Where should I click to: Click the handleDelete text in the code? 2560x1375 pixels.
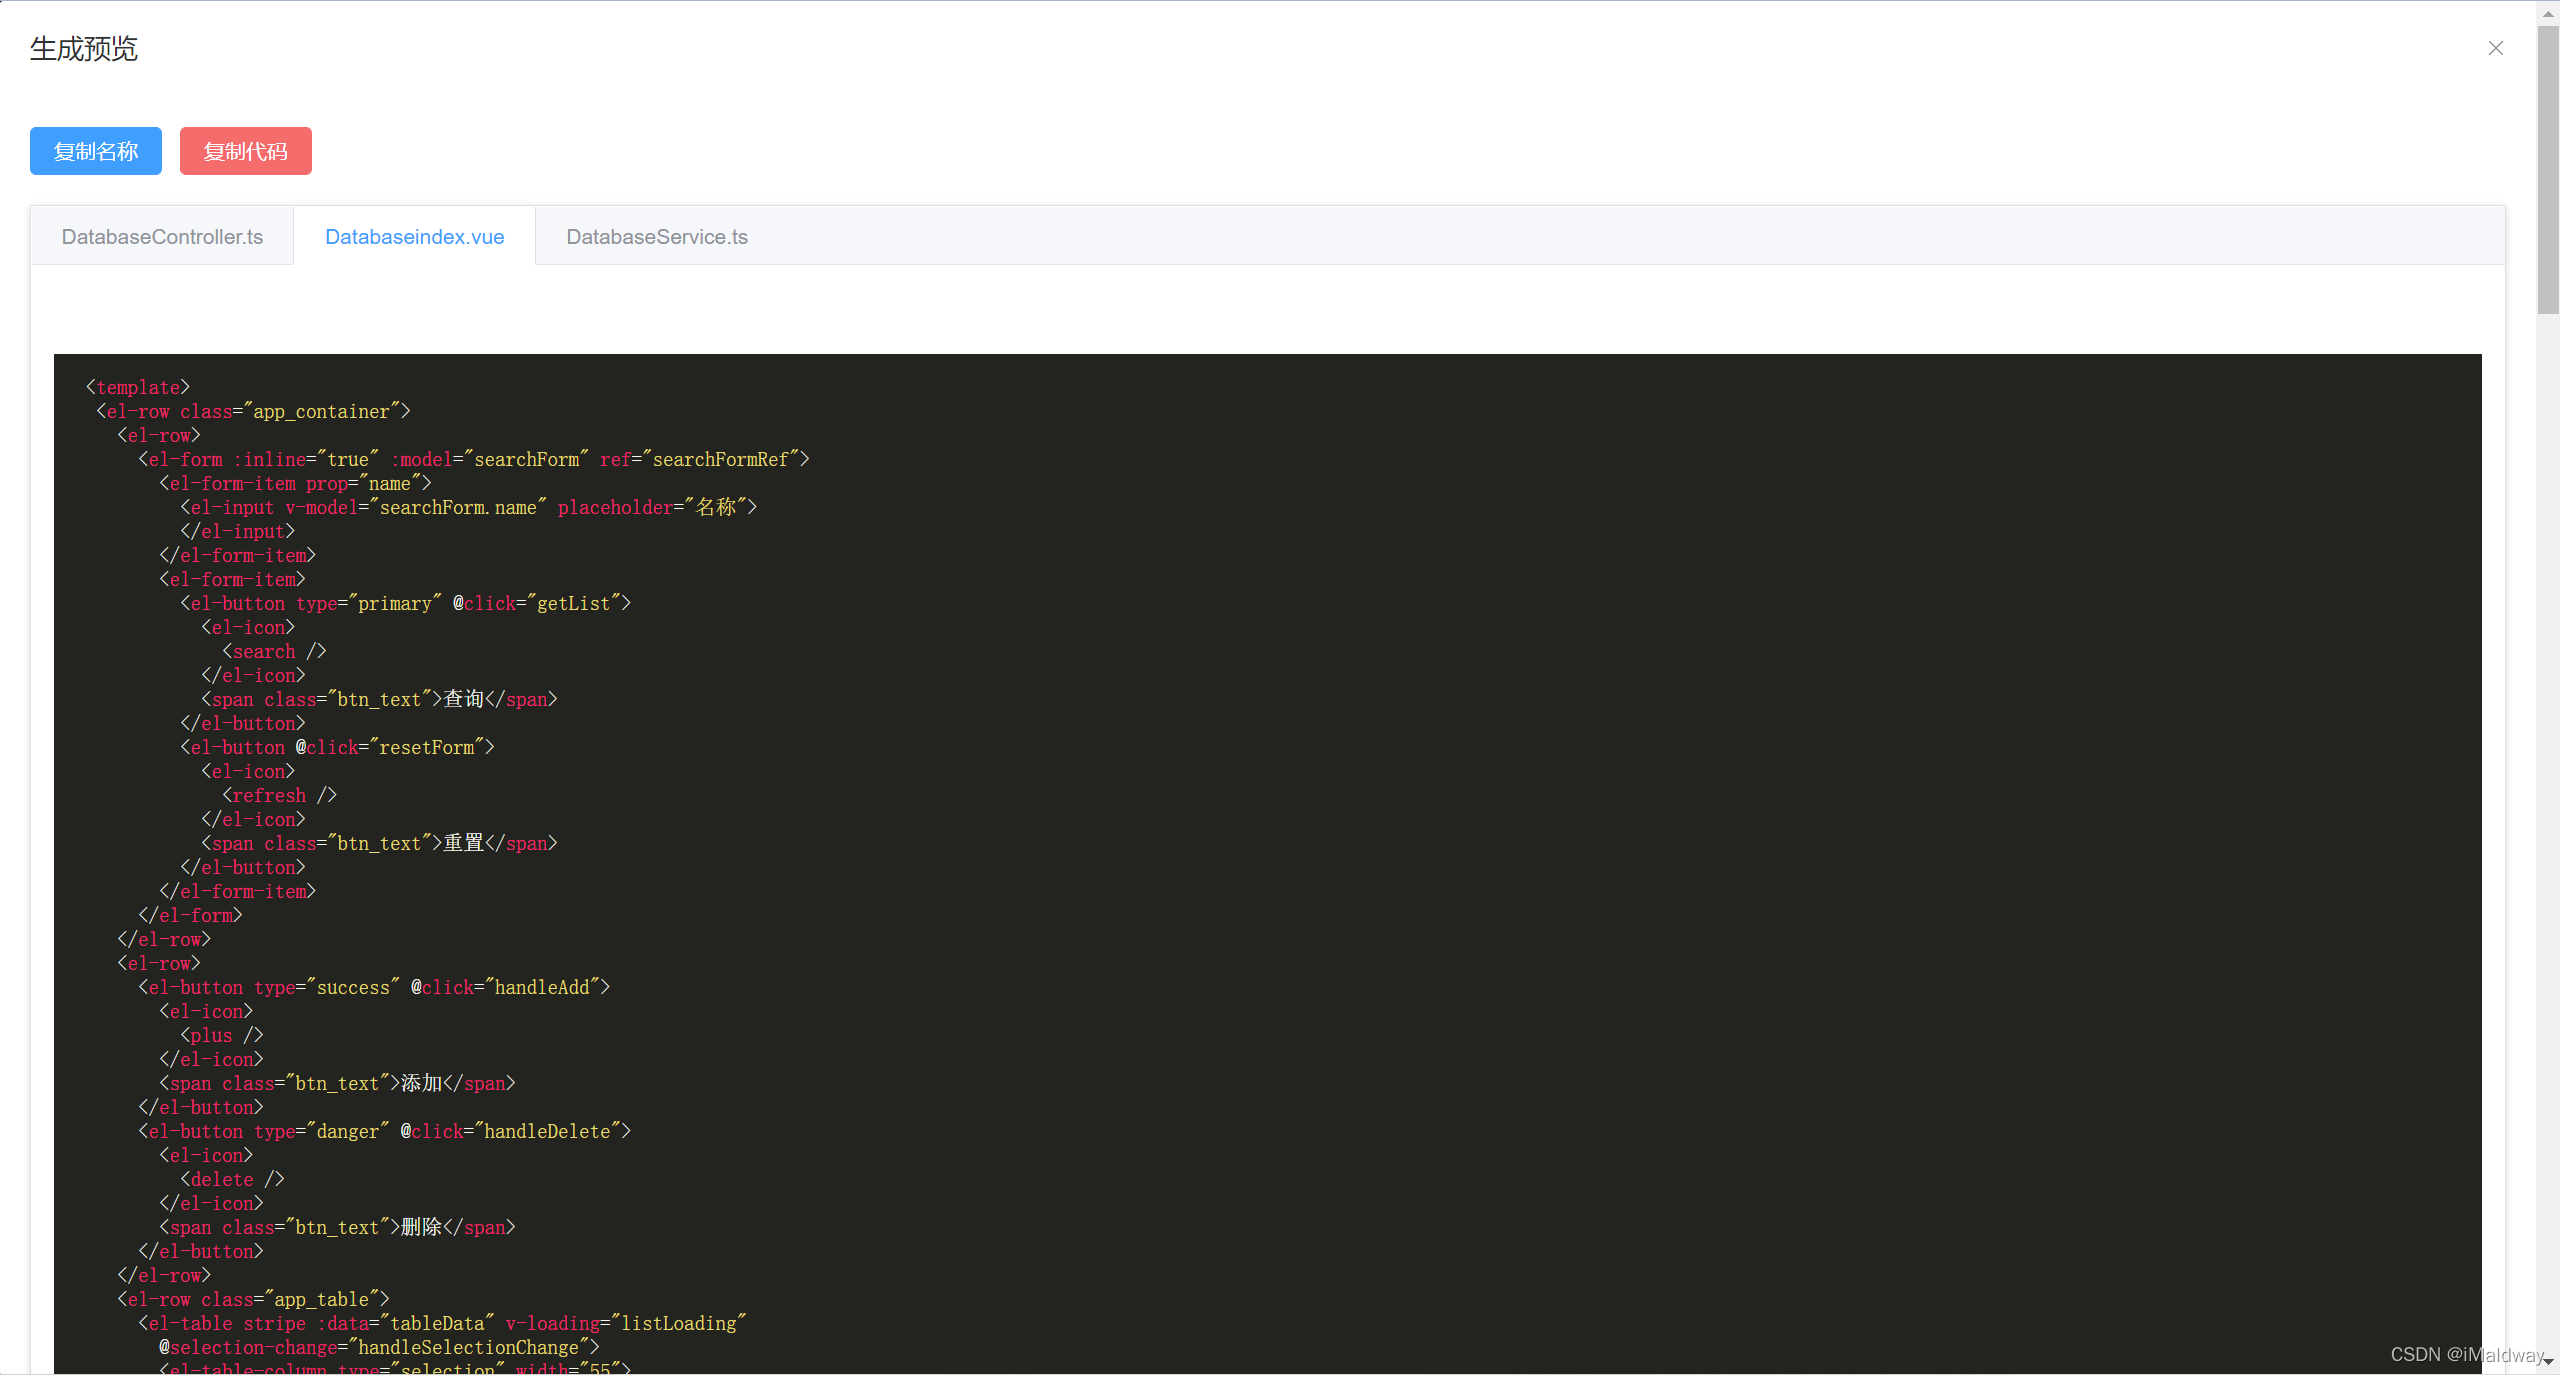pyautogui.click(x=547, y=1132)
